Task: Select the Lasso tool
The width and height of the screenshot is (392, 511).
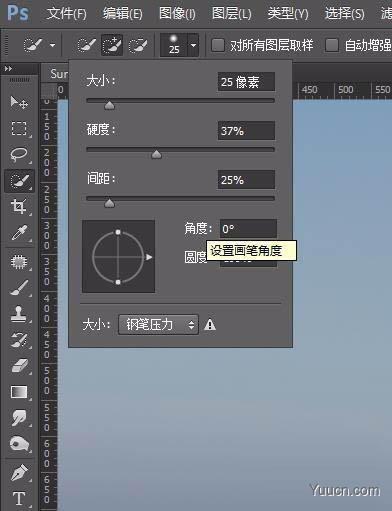Action: [x=19, y=155]
